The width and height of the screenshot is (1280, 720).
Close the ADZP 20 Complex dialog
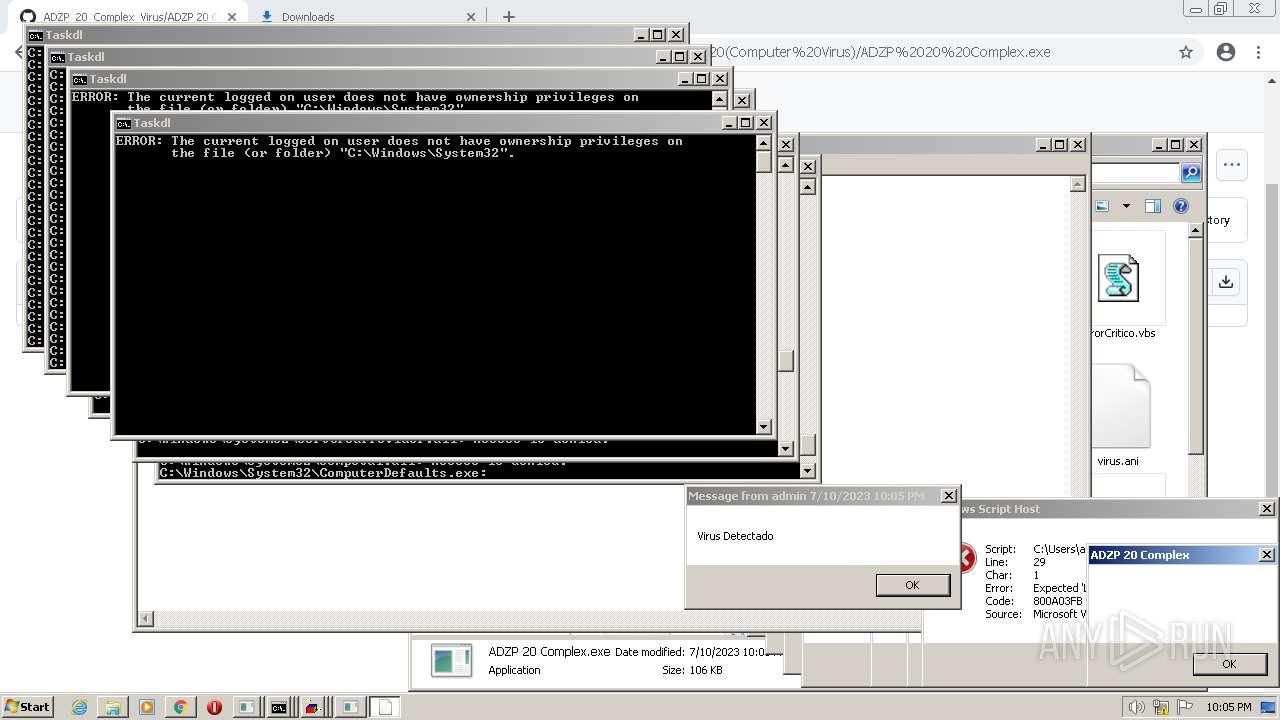pos(1266,555)
